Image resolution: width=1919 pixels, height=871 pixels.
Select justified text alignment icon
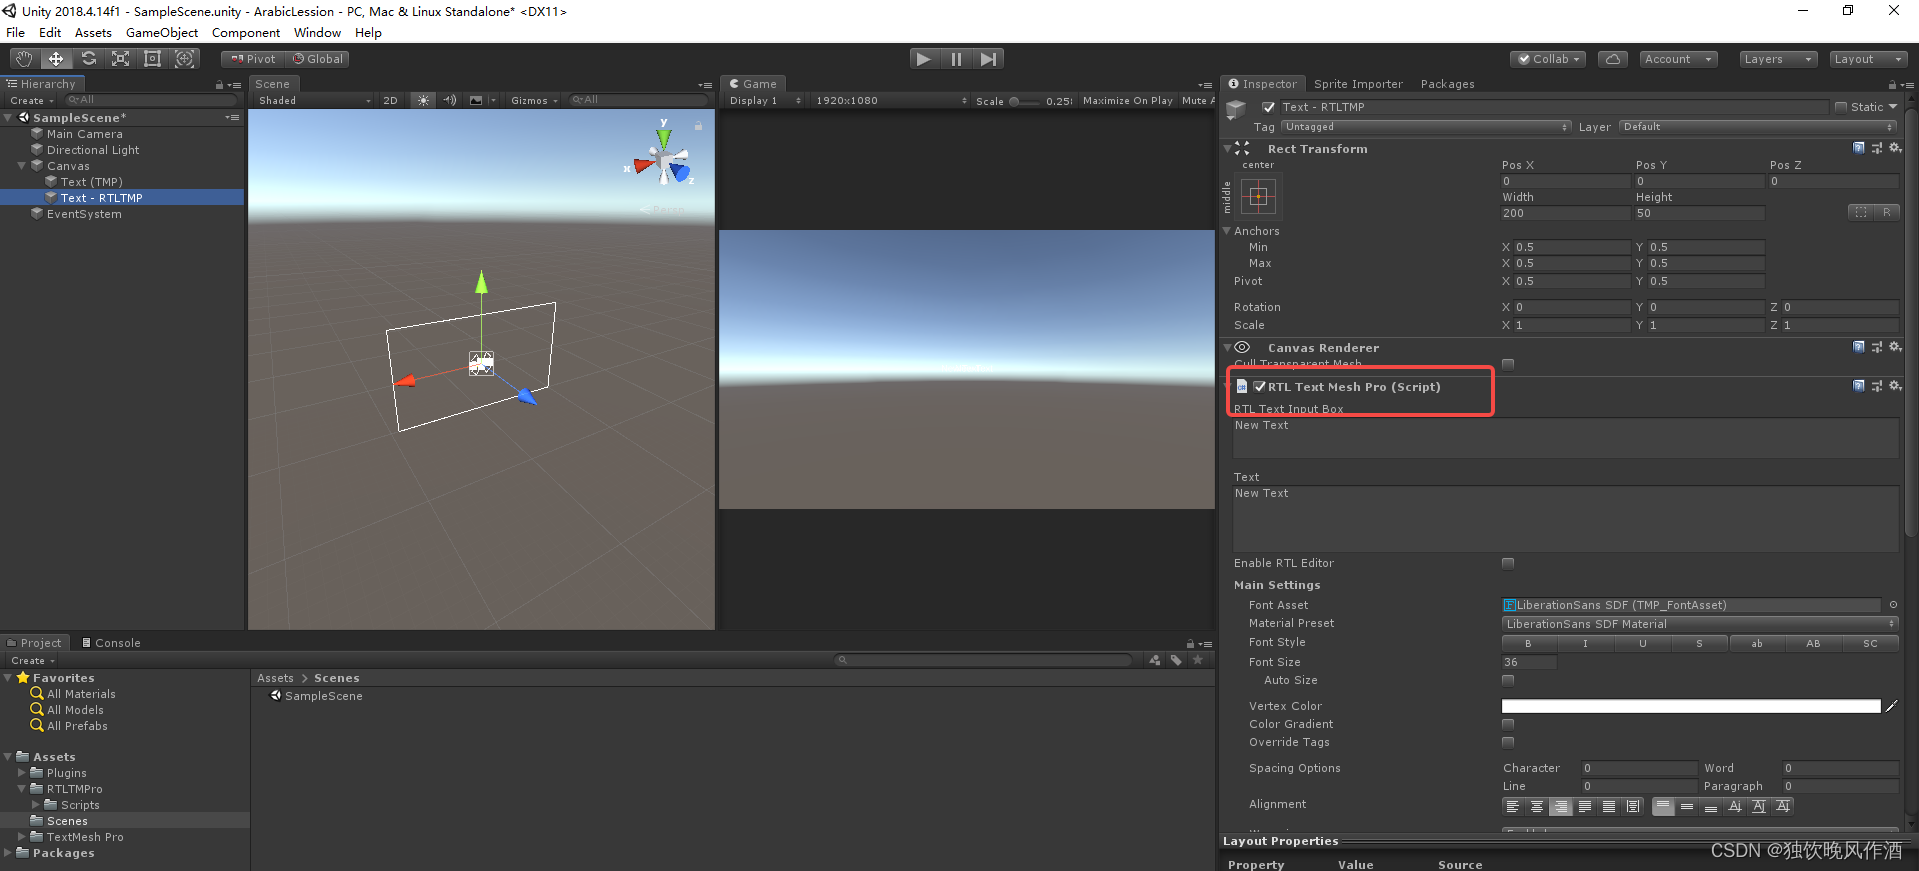(1585, 807)
